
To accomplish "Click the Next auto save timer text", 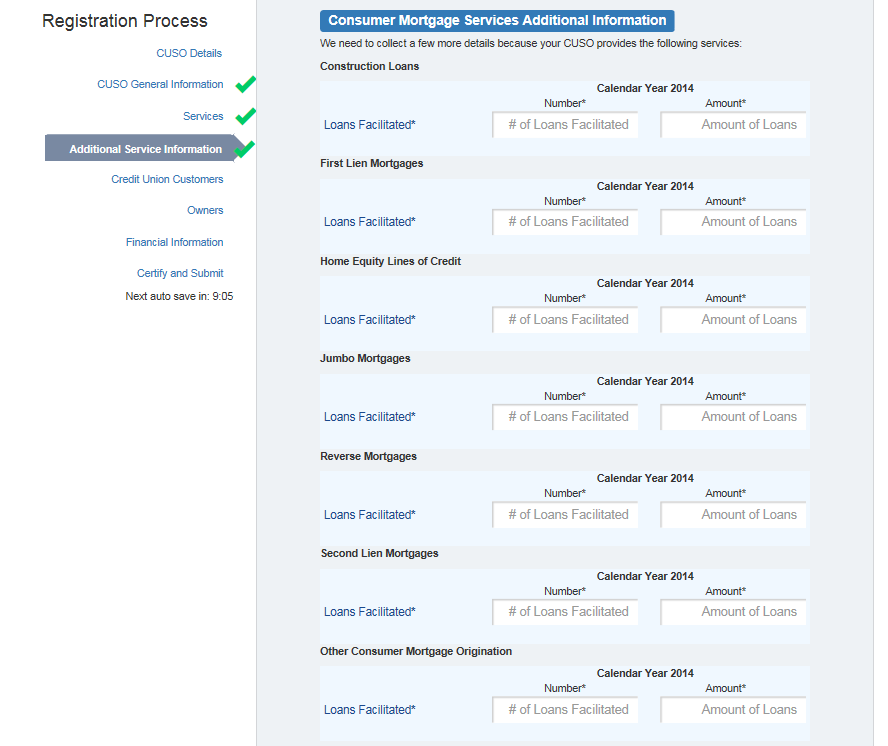I will [179, 296].
